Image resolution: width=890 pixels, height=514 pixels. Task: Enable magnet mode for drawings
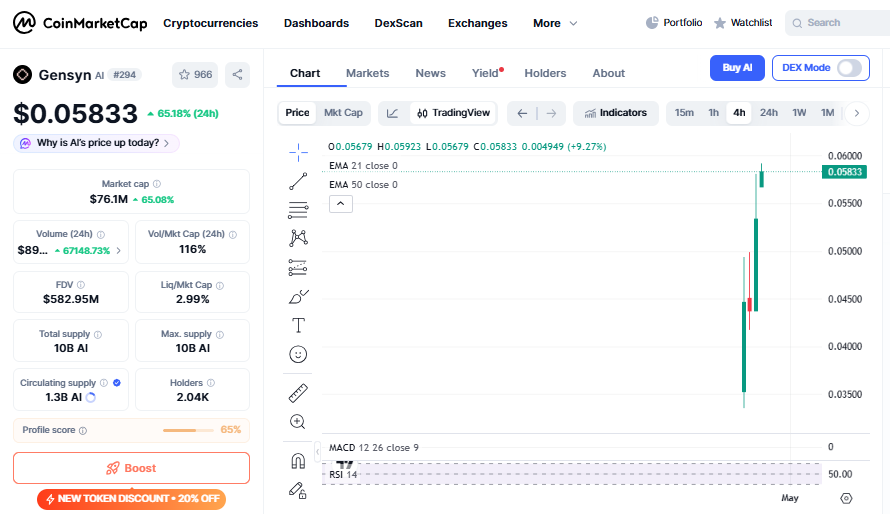[x=298, y=461]
